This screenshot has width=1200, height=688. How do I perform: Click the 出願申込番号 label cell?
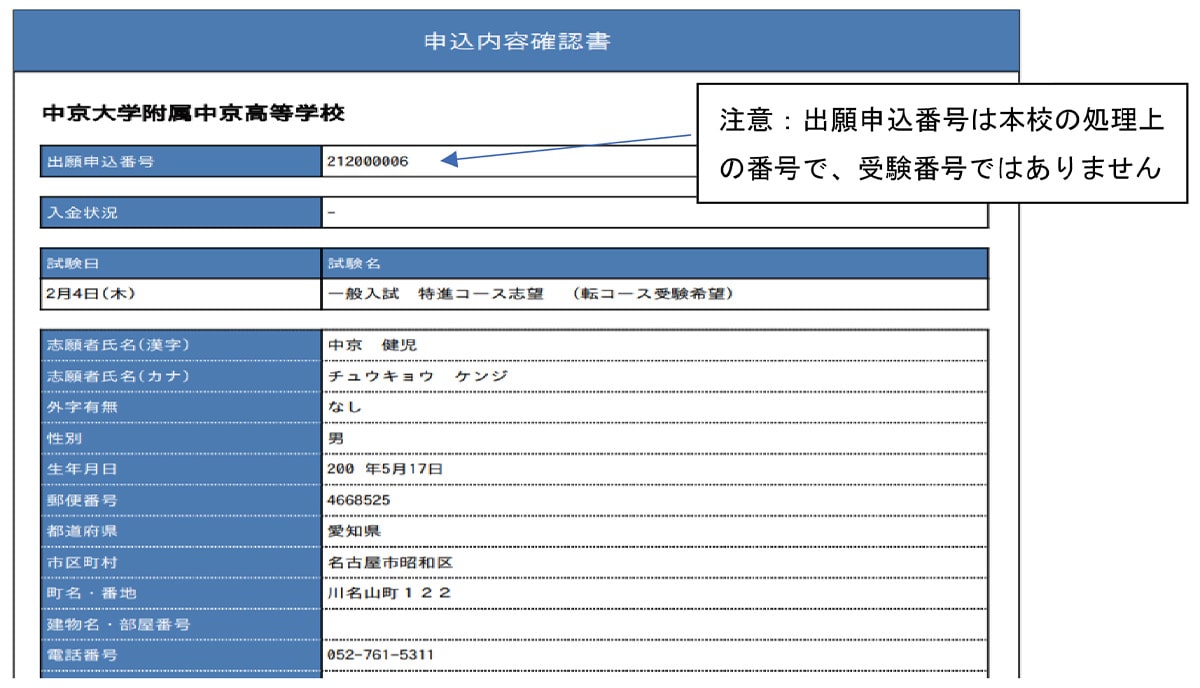[181, 161]
